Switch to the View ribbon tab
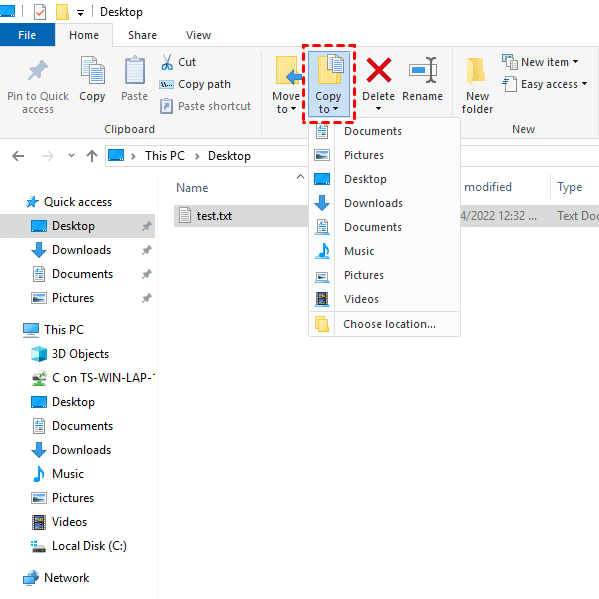 198,35
